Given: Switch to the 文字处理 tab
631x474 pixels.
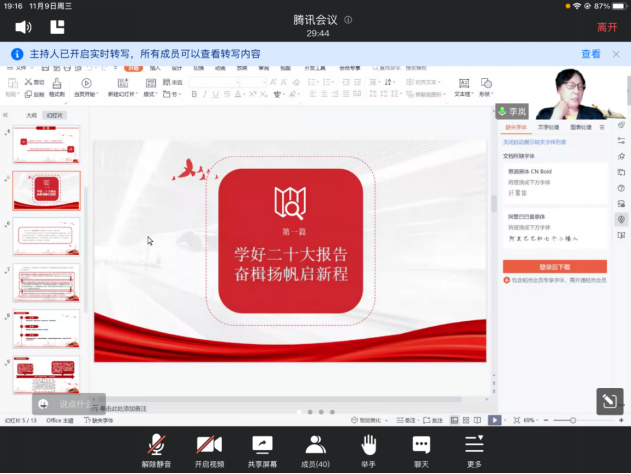Looking at the screenshot, I should point(548,128).
